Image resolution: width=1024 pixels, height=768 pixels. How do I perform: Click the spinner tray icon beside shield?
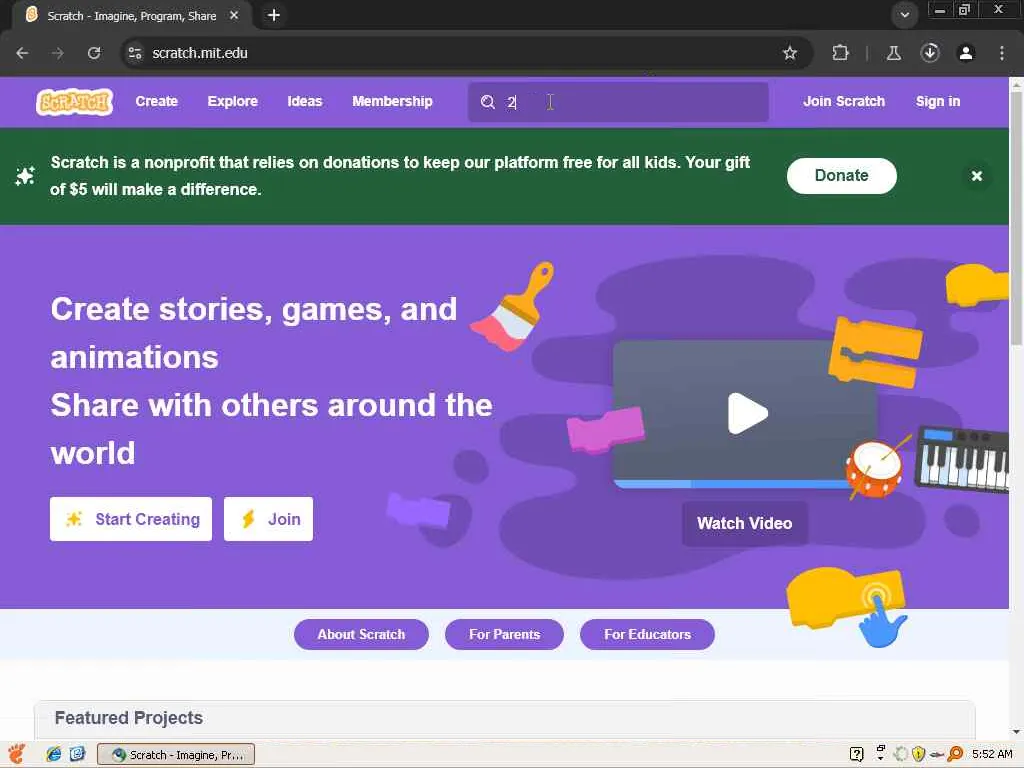coord(901,754)
